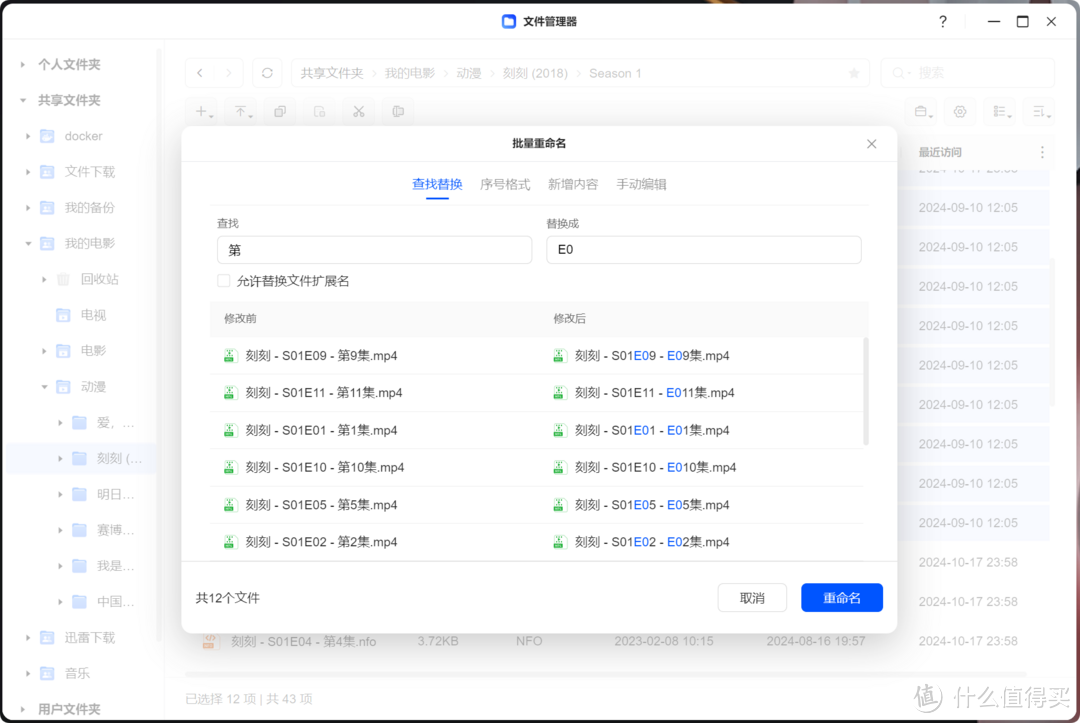The height and width of the screenshot is (723, 1080).
Task: Open the view mode list icon
Action: pos(1000,111)
